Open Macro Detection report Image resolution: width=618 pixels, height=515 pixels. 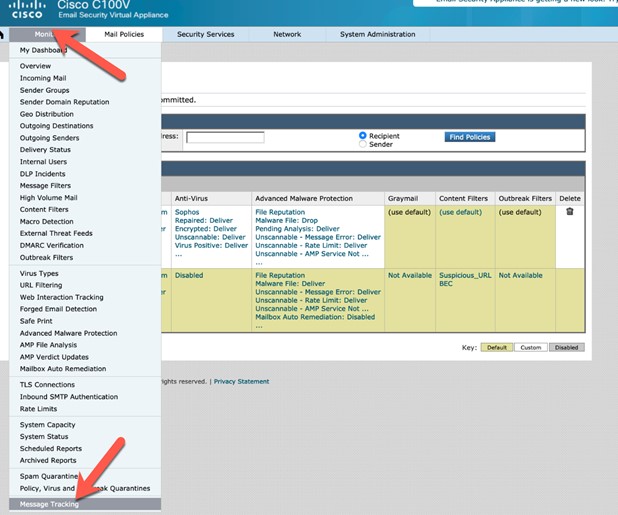pos(47,221)
